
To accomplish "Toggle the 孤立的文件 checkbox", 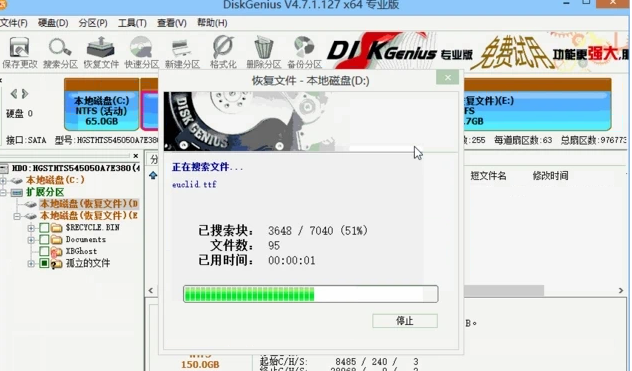I will [44, 263].
